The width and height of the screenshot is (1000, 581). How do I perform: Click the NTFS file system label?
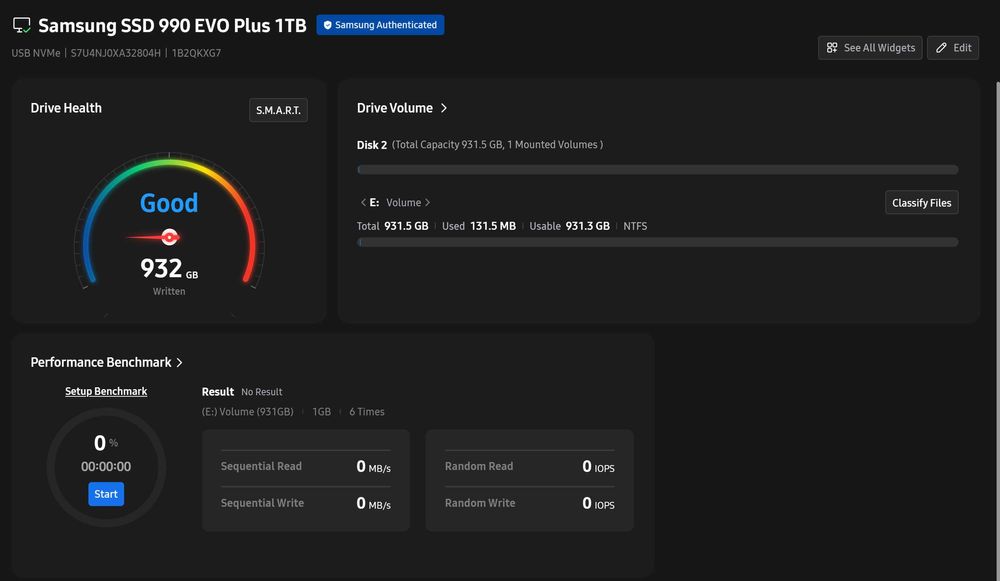(x=635, y=226)
